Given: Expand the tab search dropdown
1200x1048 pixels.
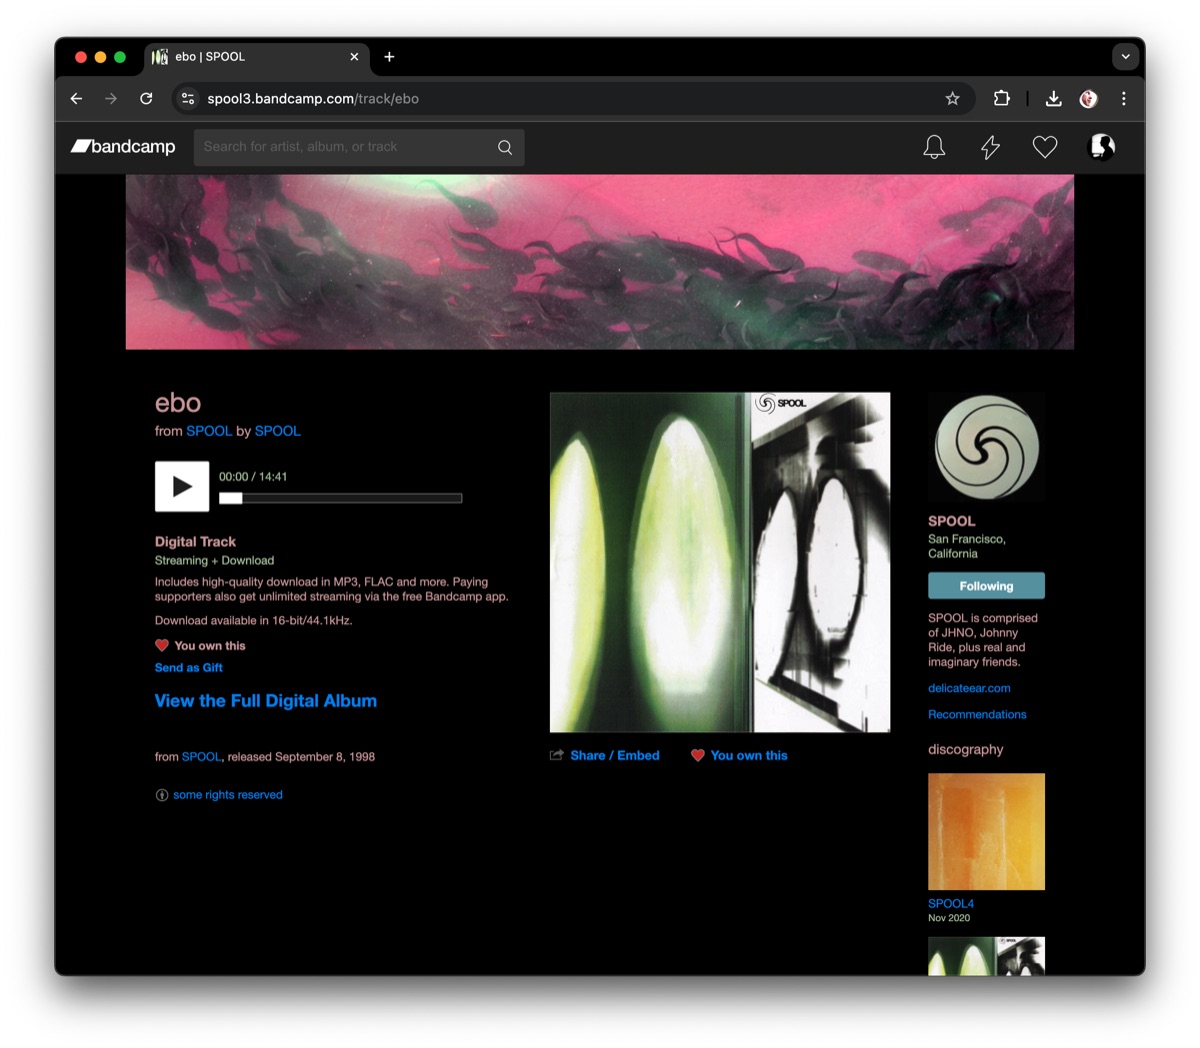Looking at the screenshot, I should tap(1125, 57).
